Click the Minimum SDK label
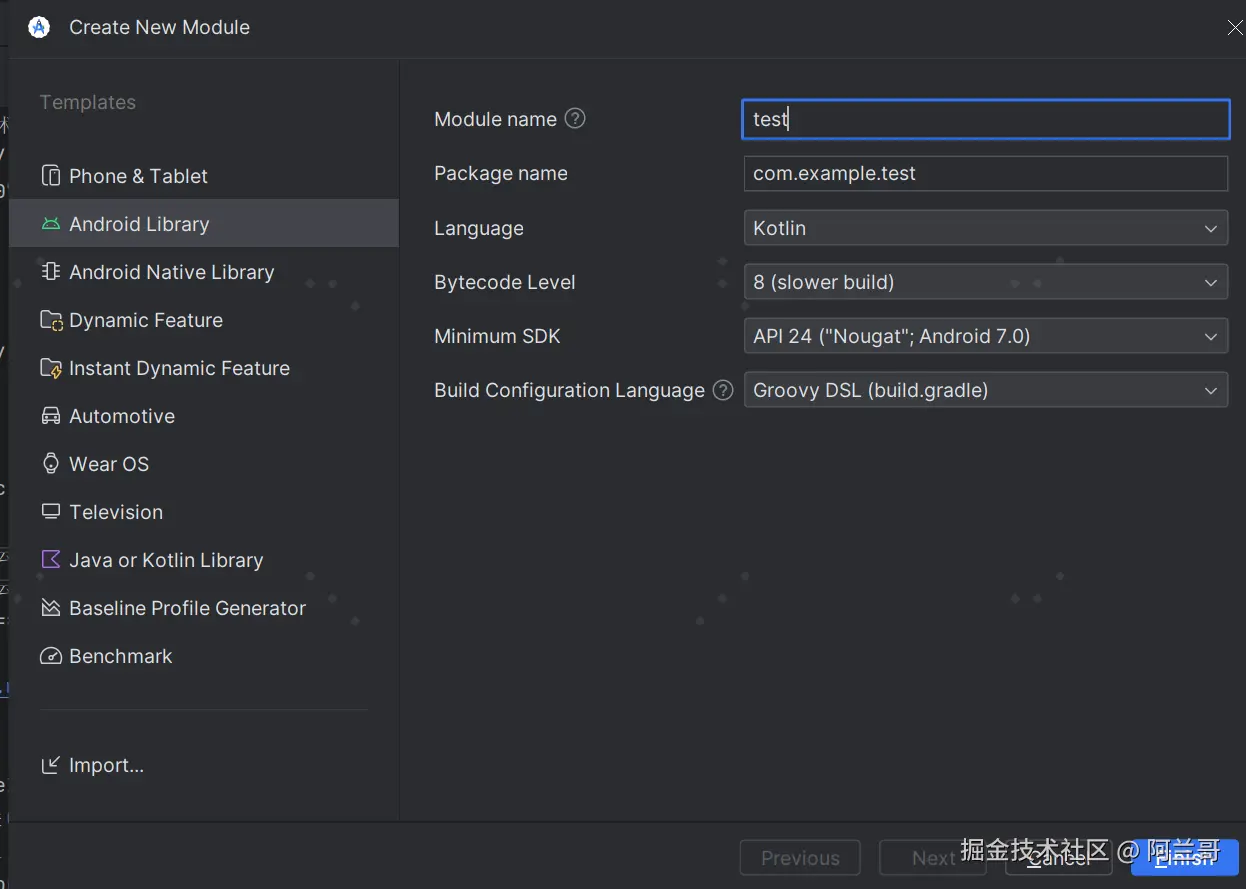1246x889 pixels. (x=497, y=336)
